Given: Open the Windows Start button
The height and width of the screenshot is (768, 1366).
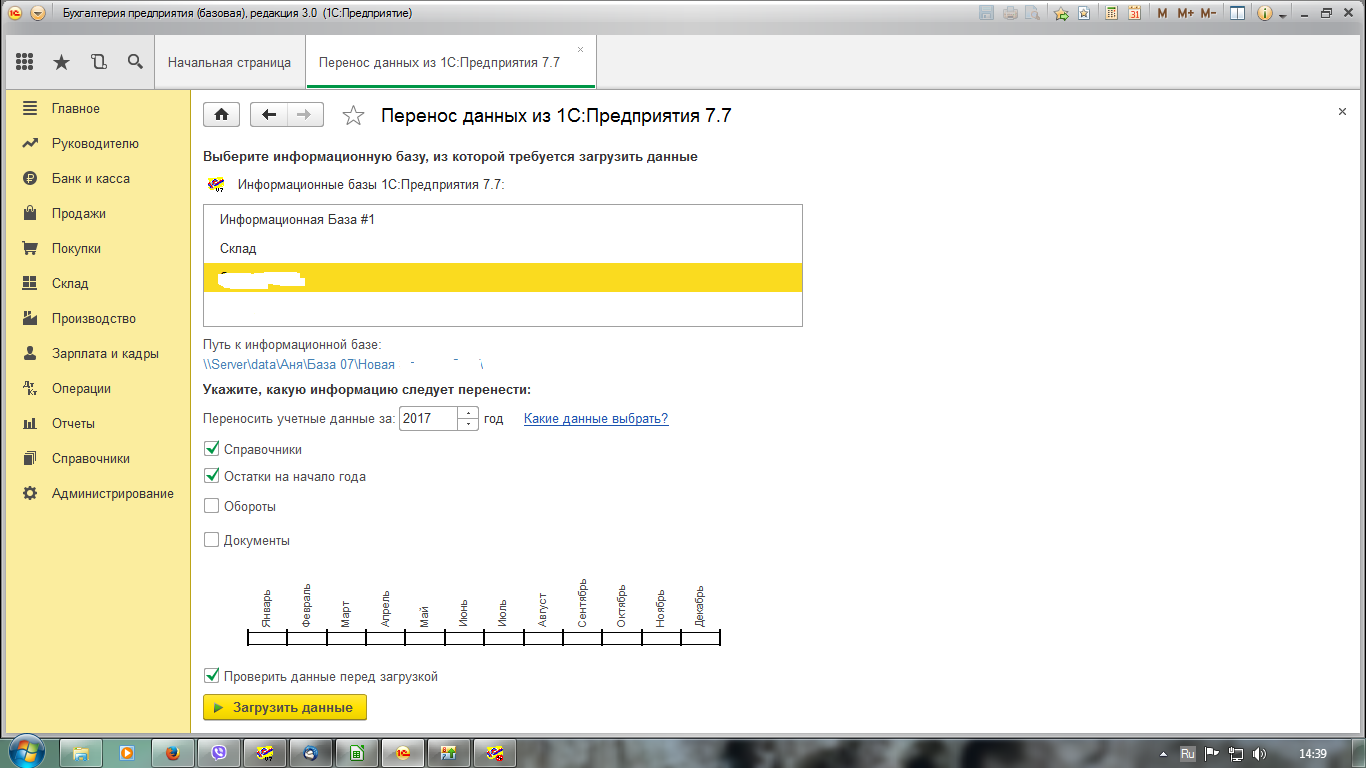Looking at the screenshot, I should point(26,752).
